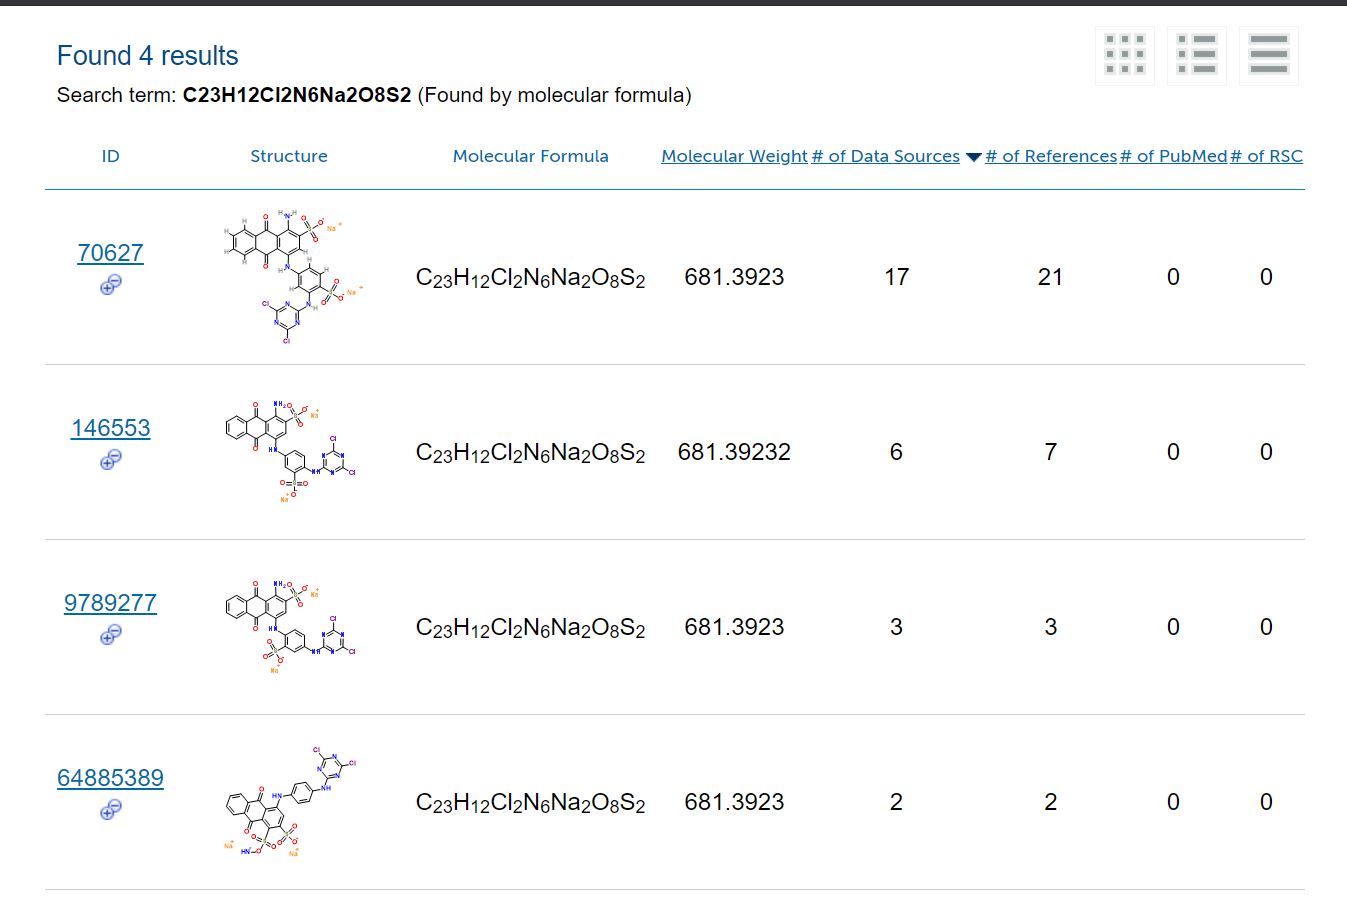The width and height of the screenshot is (1347, 919).
Task: Sort by # of PubMed column
Action: point(1173,156)
